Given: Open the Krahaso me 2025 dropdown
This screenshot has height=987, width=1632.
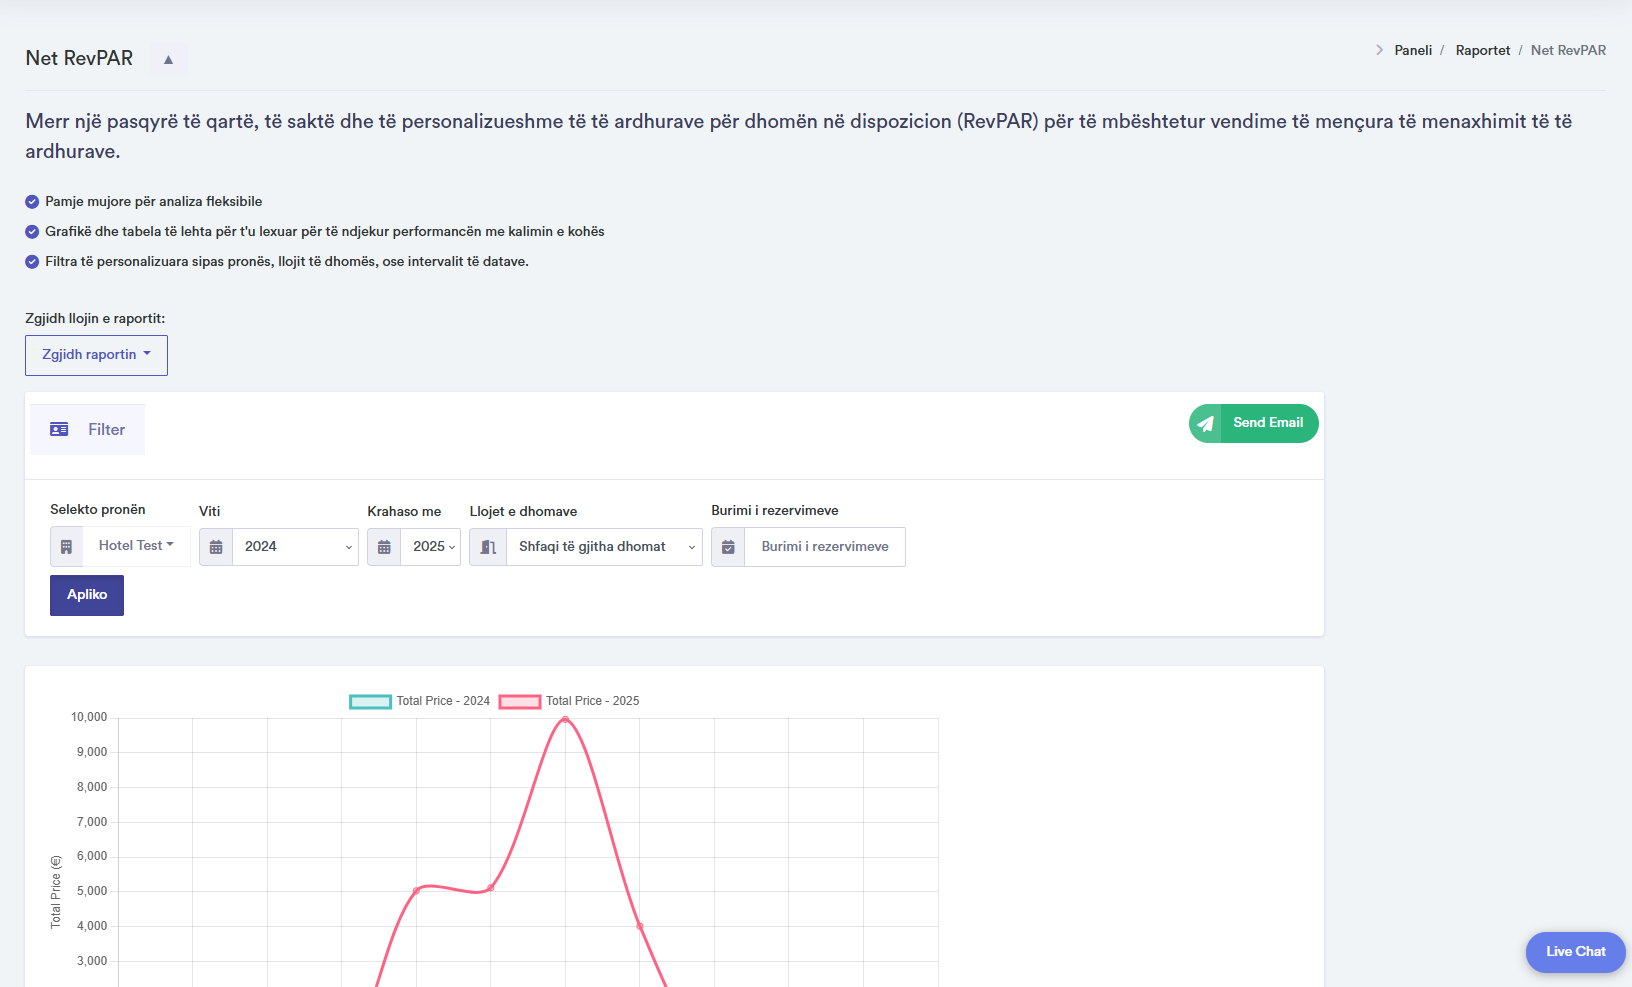Looking at the screenshot, I should [x=430, y=547].
